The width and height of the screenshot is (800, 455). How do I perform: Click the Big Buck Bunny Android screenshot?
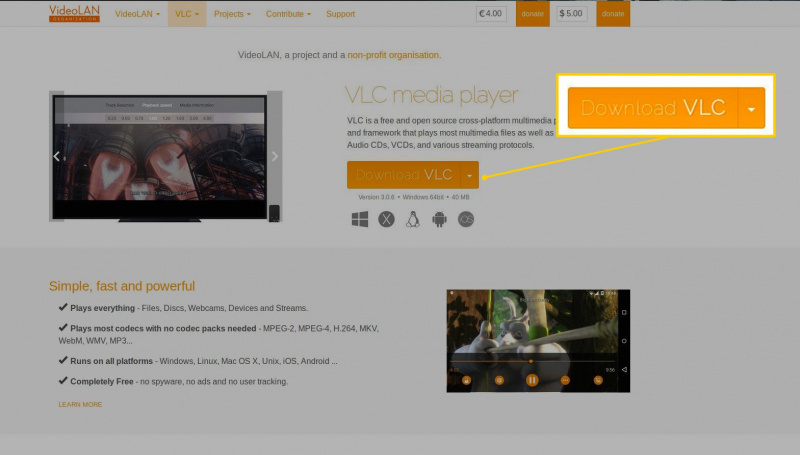click(x=538, y=341)
